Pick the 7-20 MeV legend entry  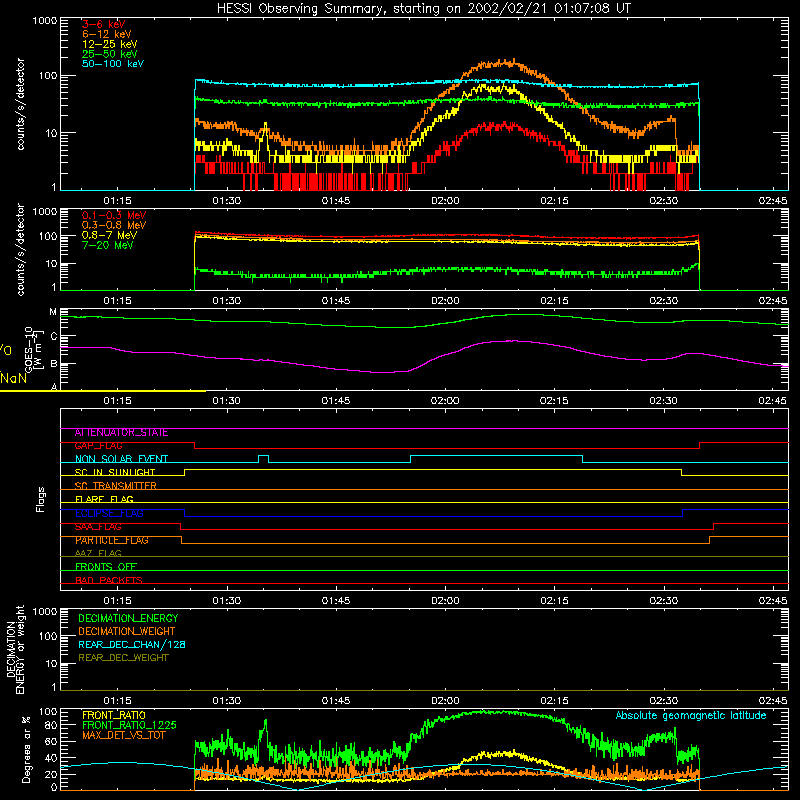[108, 245]
